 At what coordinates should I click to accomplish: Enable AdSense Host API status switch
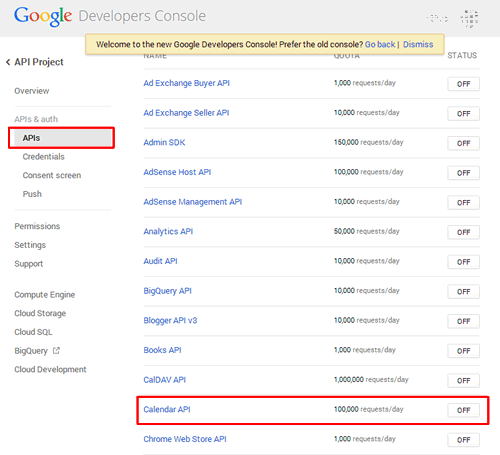[463, 173]
